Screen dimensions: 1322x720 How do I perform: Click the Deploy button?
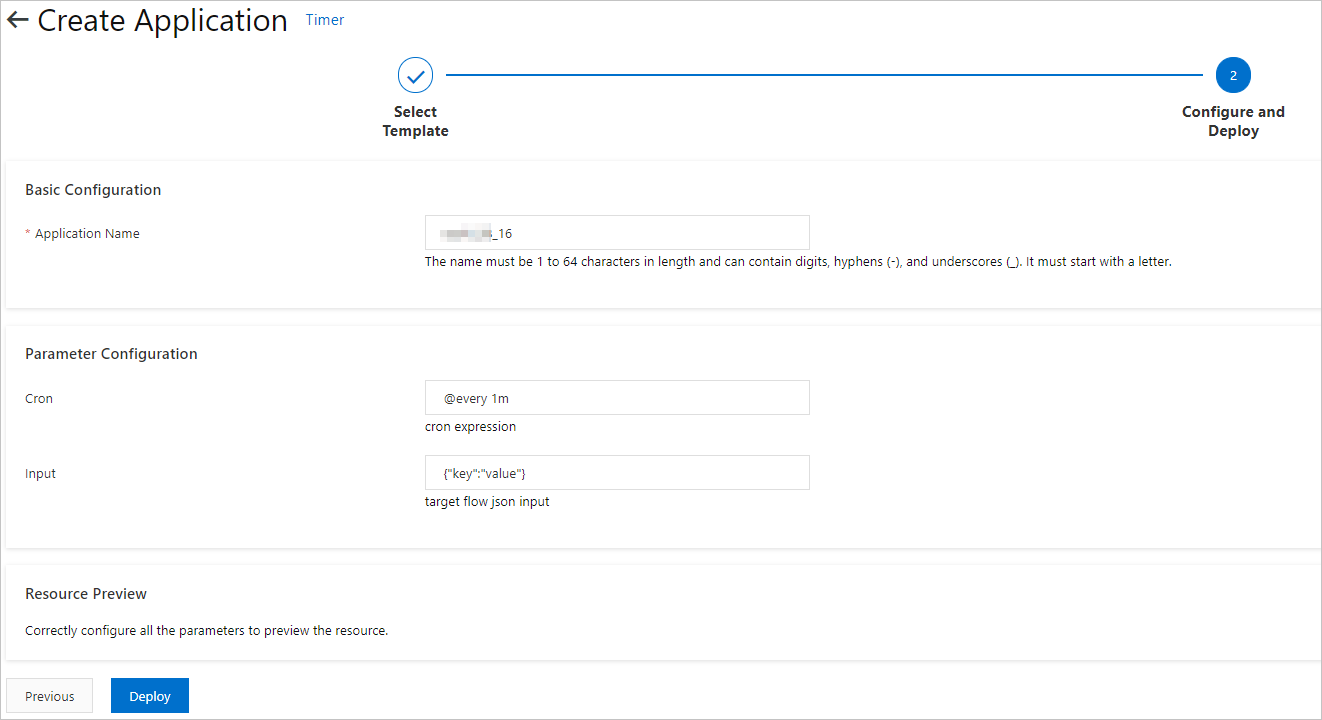pos(149,695)
